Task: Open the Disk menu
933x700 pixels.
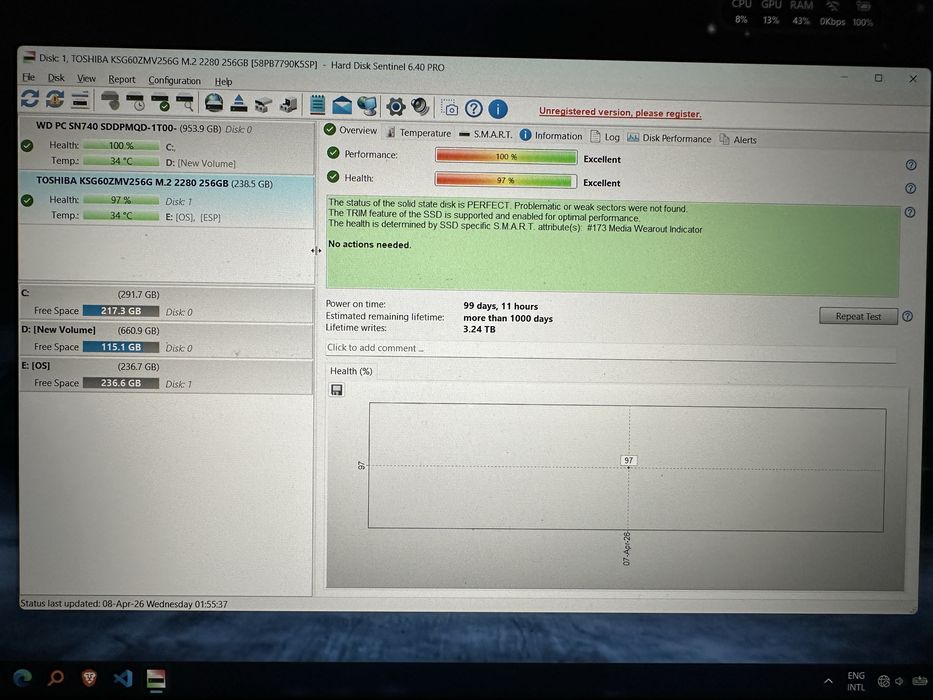Action: (x=56, y=78)
